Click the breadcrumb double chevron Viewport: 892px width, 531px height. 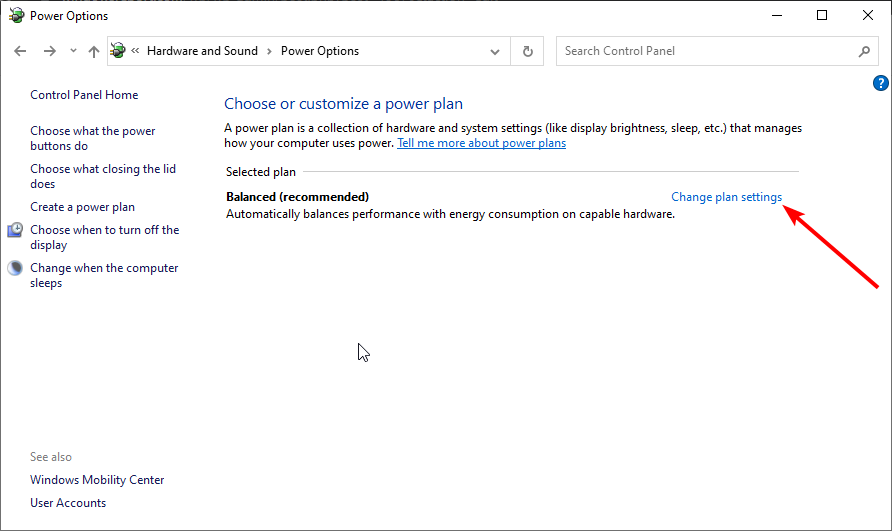pos(135,51)
